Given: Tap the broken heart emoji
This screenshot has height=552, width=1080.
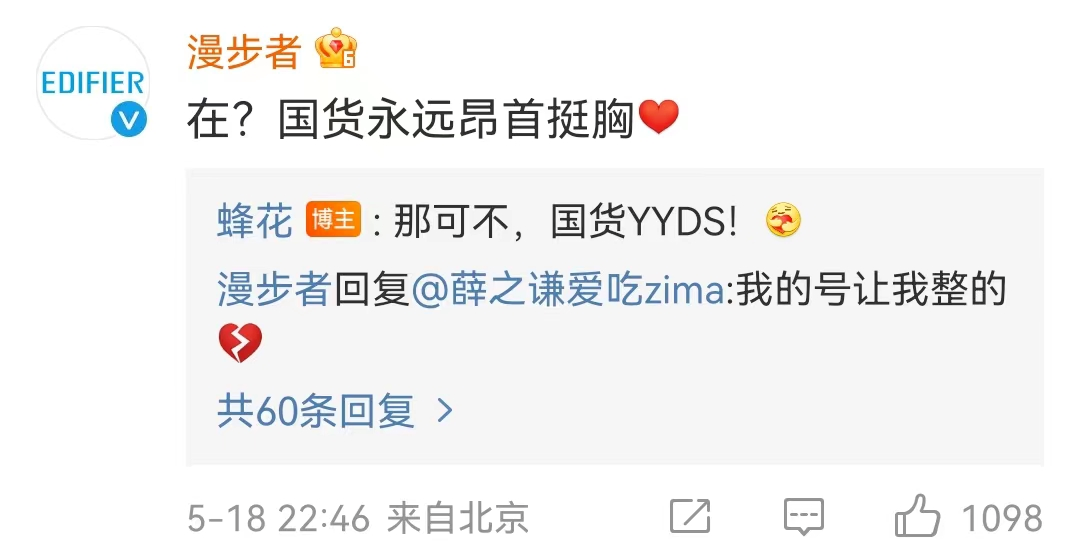Looking at the screenshot, I should coord(240,343).
